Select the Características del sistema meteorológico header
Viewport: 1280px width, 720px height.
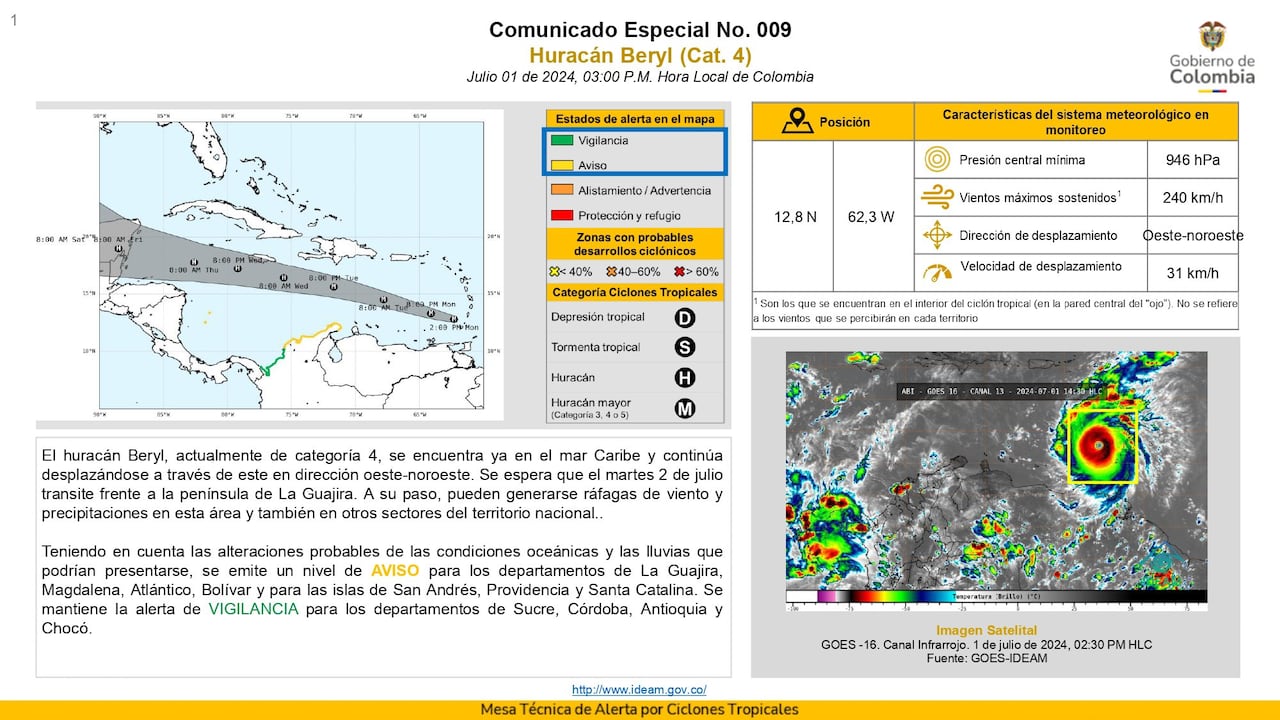[x=1077, y=121]
